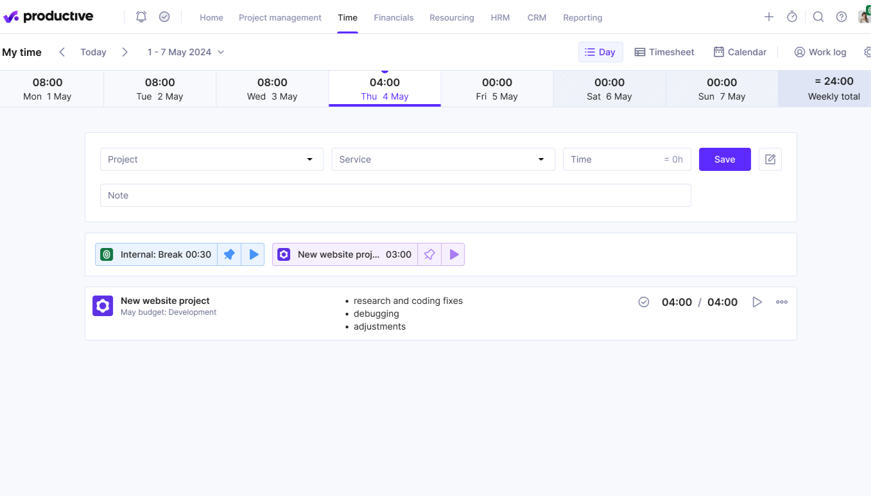This screenshot has width=871, height=496.
Task: Switch to the Timesheet view tab
Action: (664, 52)
